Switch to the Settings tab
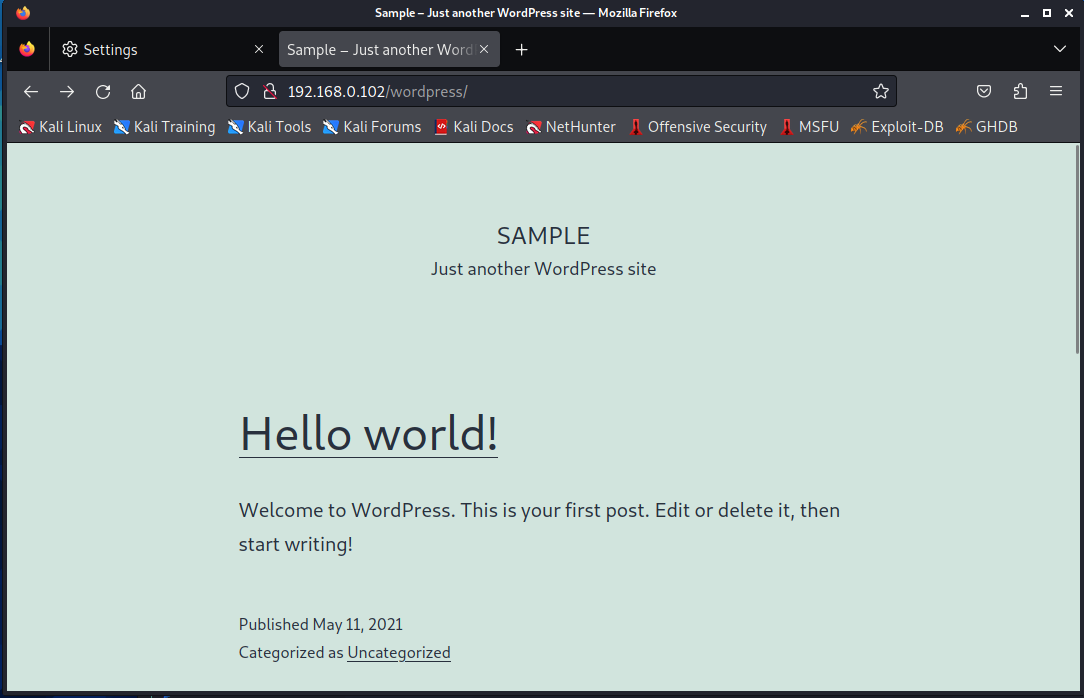The width and height of the screenshot is (1084, 698). coord(150,49)
